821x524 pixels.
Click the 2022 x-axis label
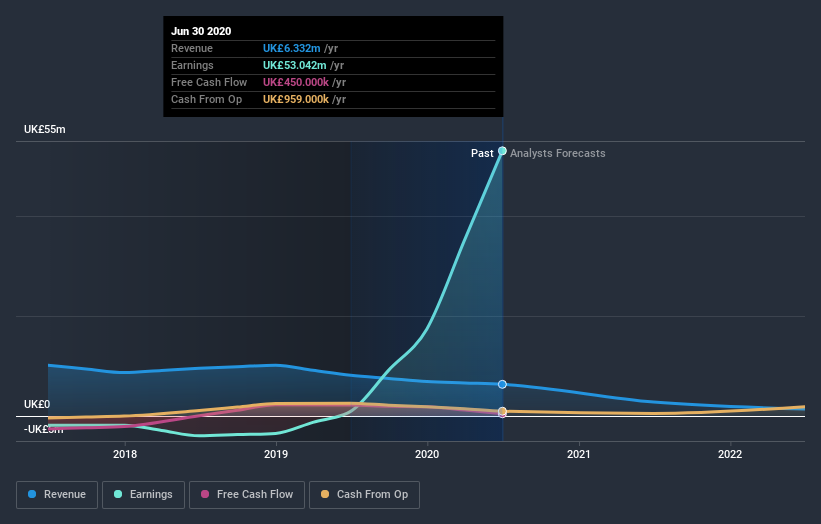tap(730, 454)
